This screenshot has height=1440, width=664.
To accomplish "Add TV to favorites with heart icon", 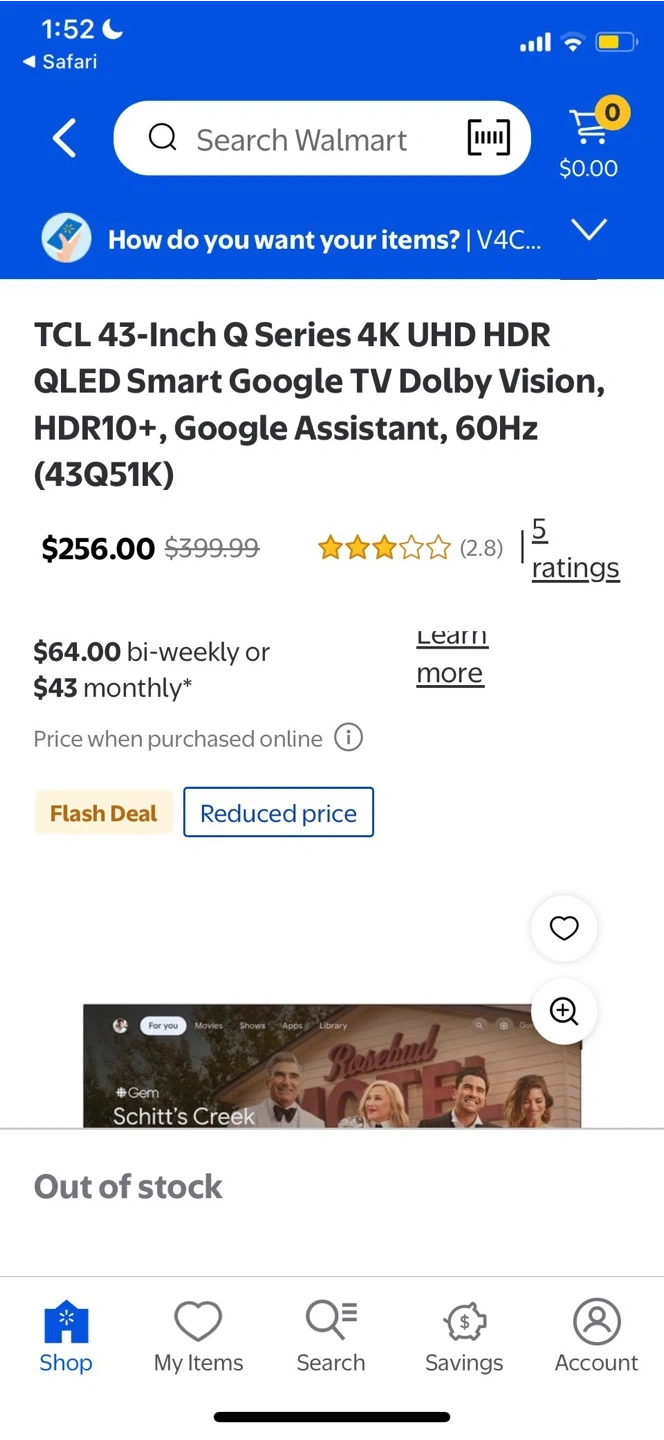I will [x=564, y=928].
